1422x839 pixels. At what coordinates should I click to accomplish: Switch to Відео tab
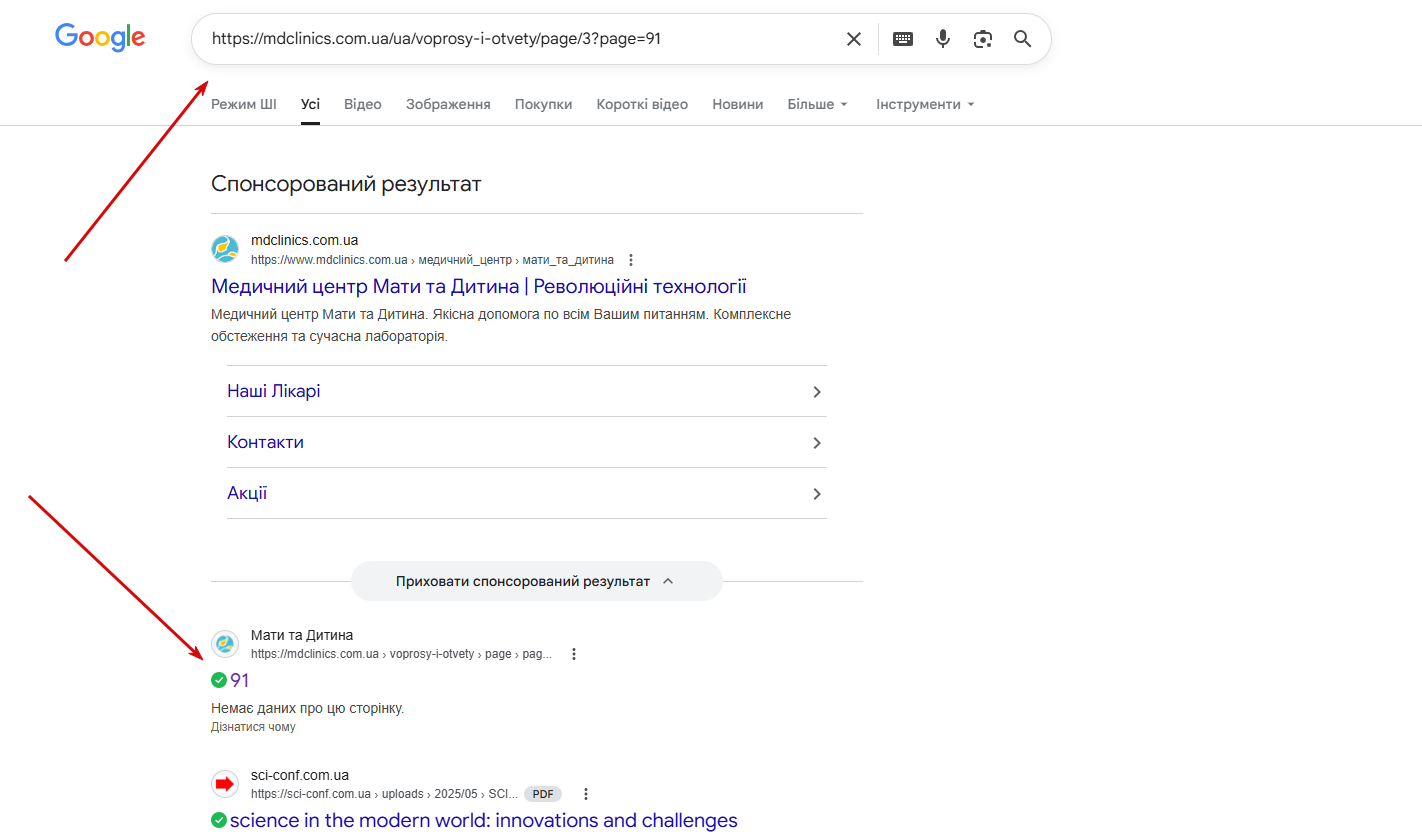tap(363, 104)
